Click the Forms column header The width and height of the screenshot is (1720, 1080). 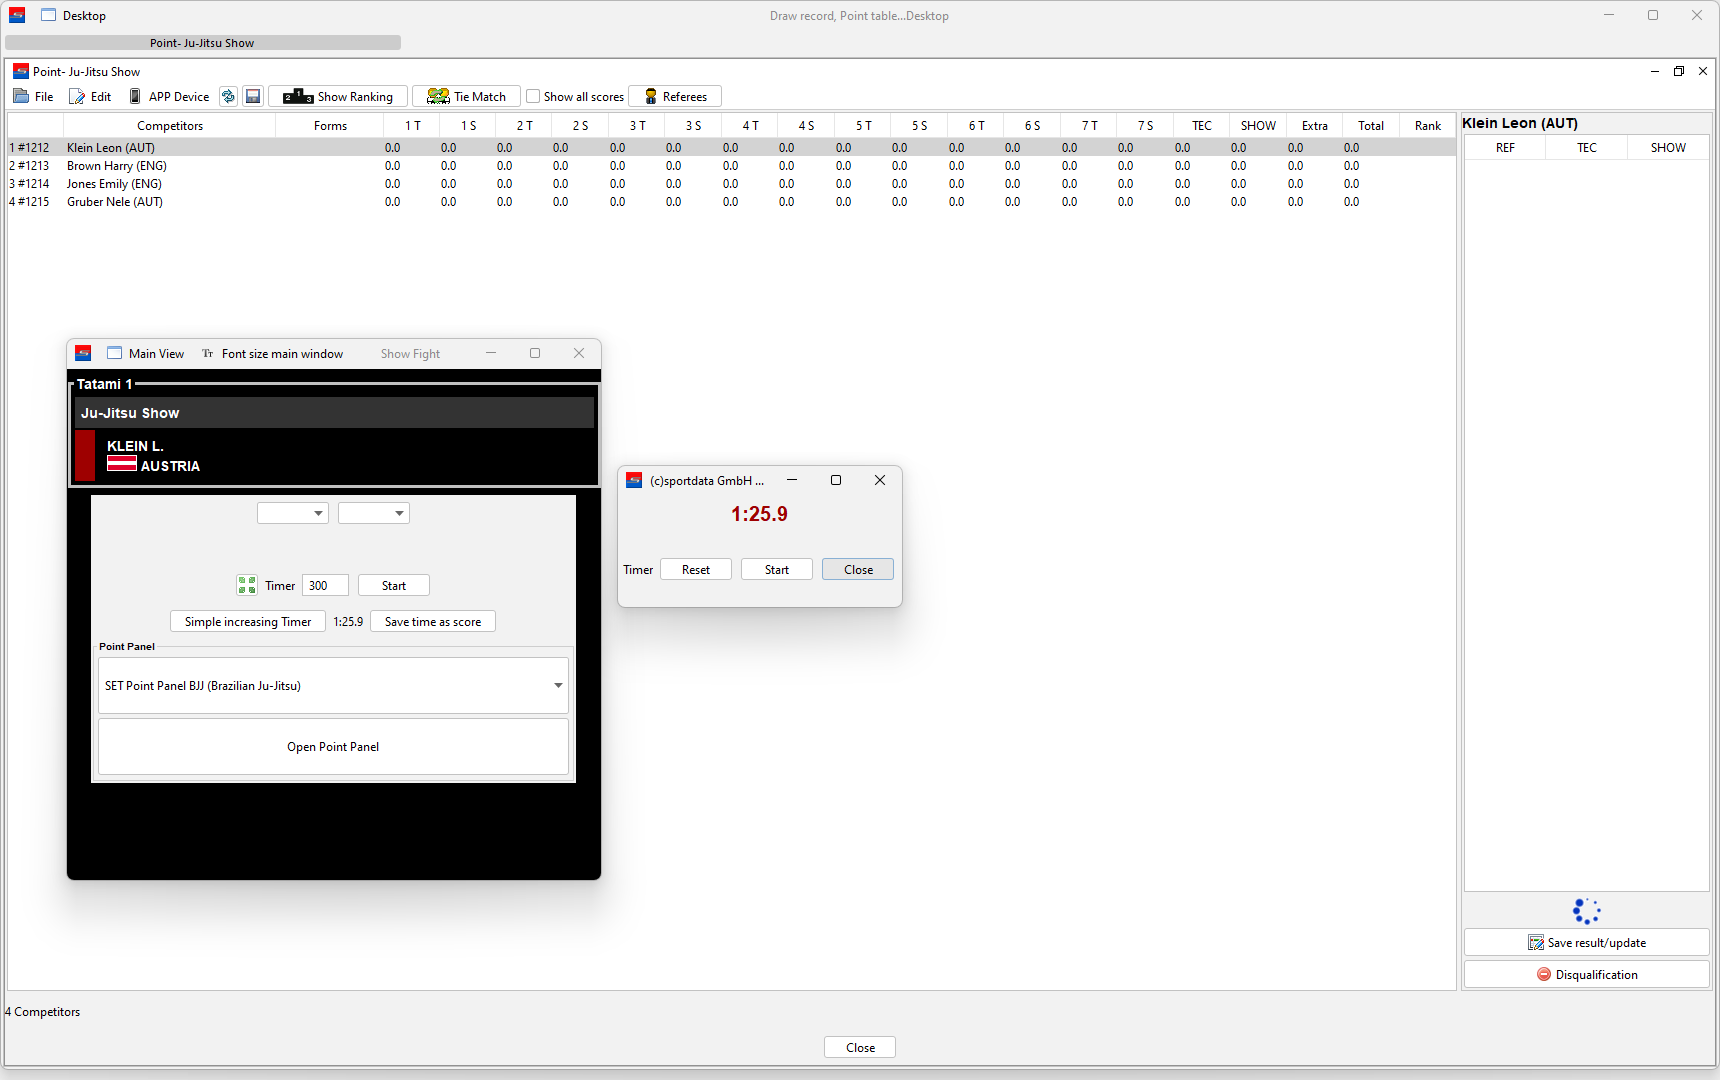(x=330, y=125)
